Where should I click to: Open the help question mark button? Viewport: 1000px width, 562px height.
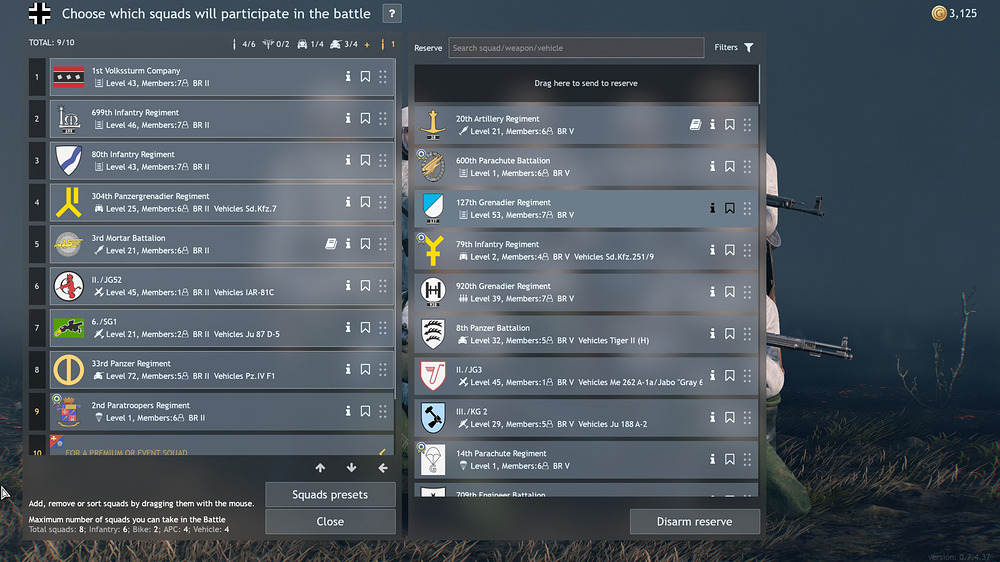coord(392,13)
